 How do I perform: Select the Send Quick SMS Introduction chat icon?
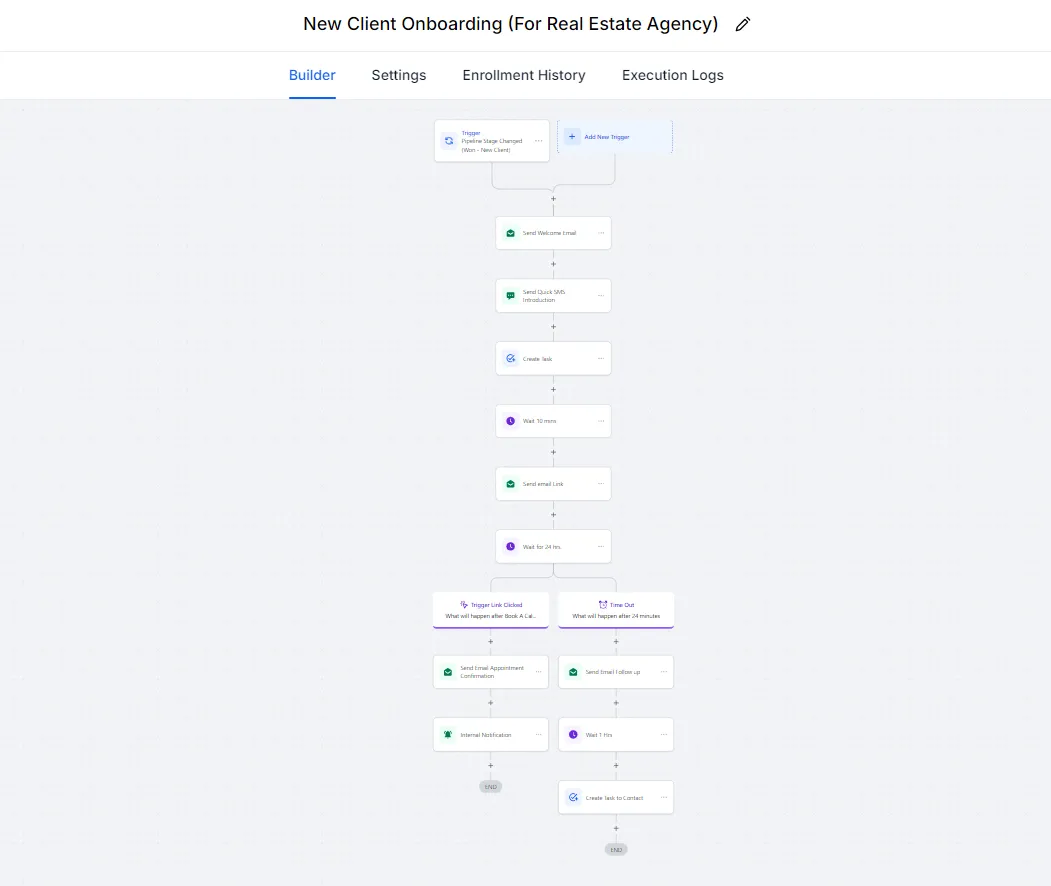coord(511,296)
